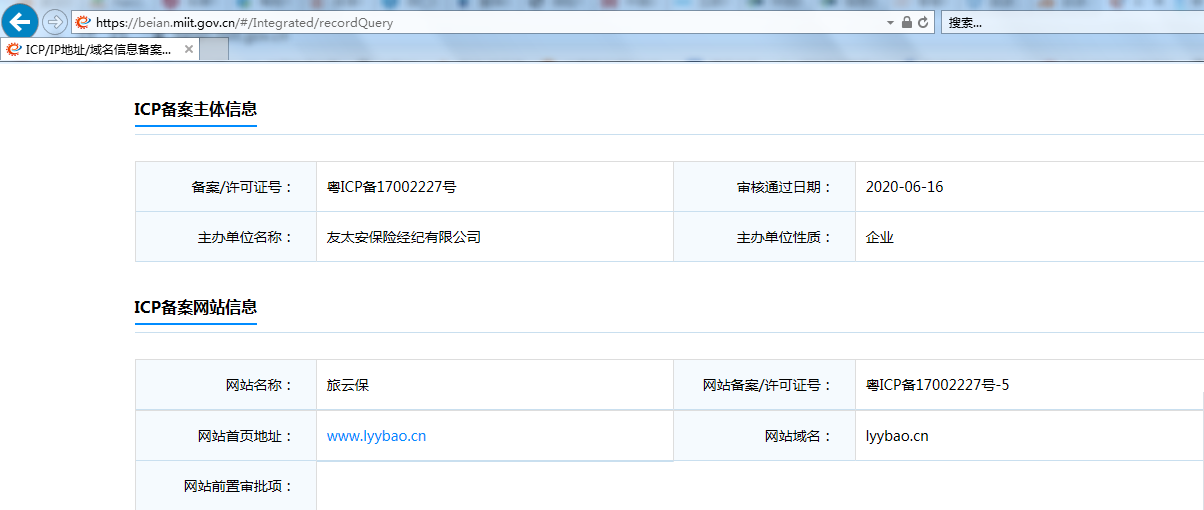Click the 网站首页地址 label
The height and width of the screenshot is (510, 1204).
tap(247, 436)
